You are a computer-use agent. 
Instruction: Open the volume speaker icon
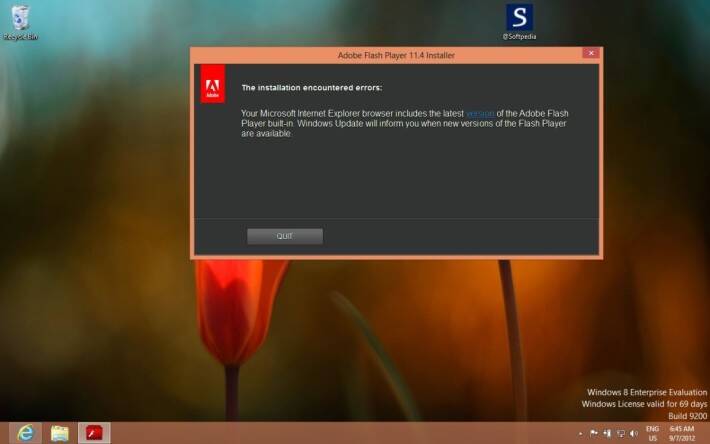click(634, 434)
